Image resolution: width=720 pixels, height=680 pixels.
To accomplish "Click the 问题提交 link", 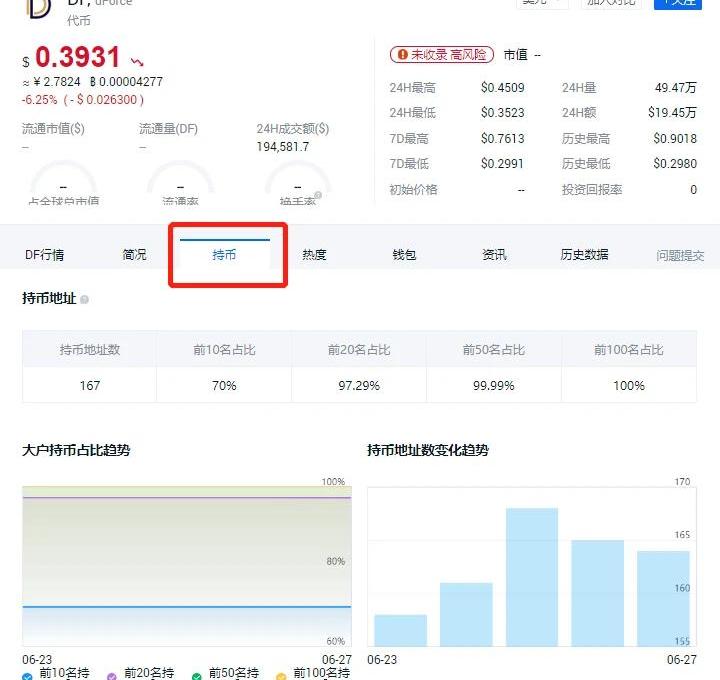I will [680, 256].
